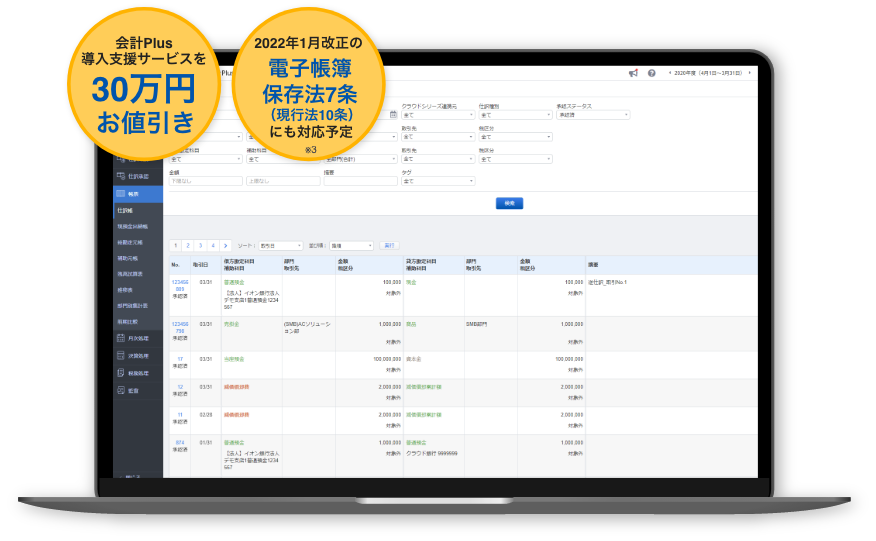Click the 01/31 date in entry 874 row

click(206, 443)
